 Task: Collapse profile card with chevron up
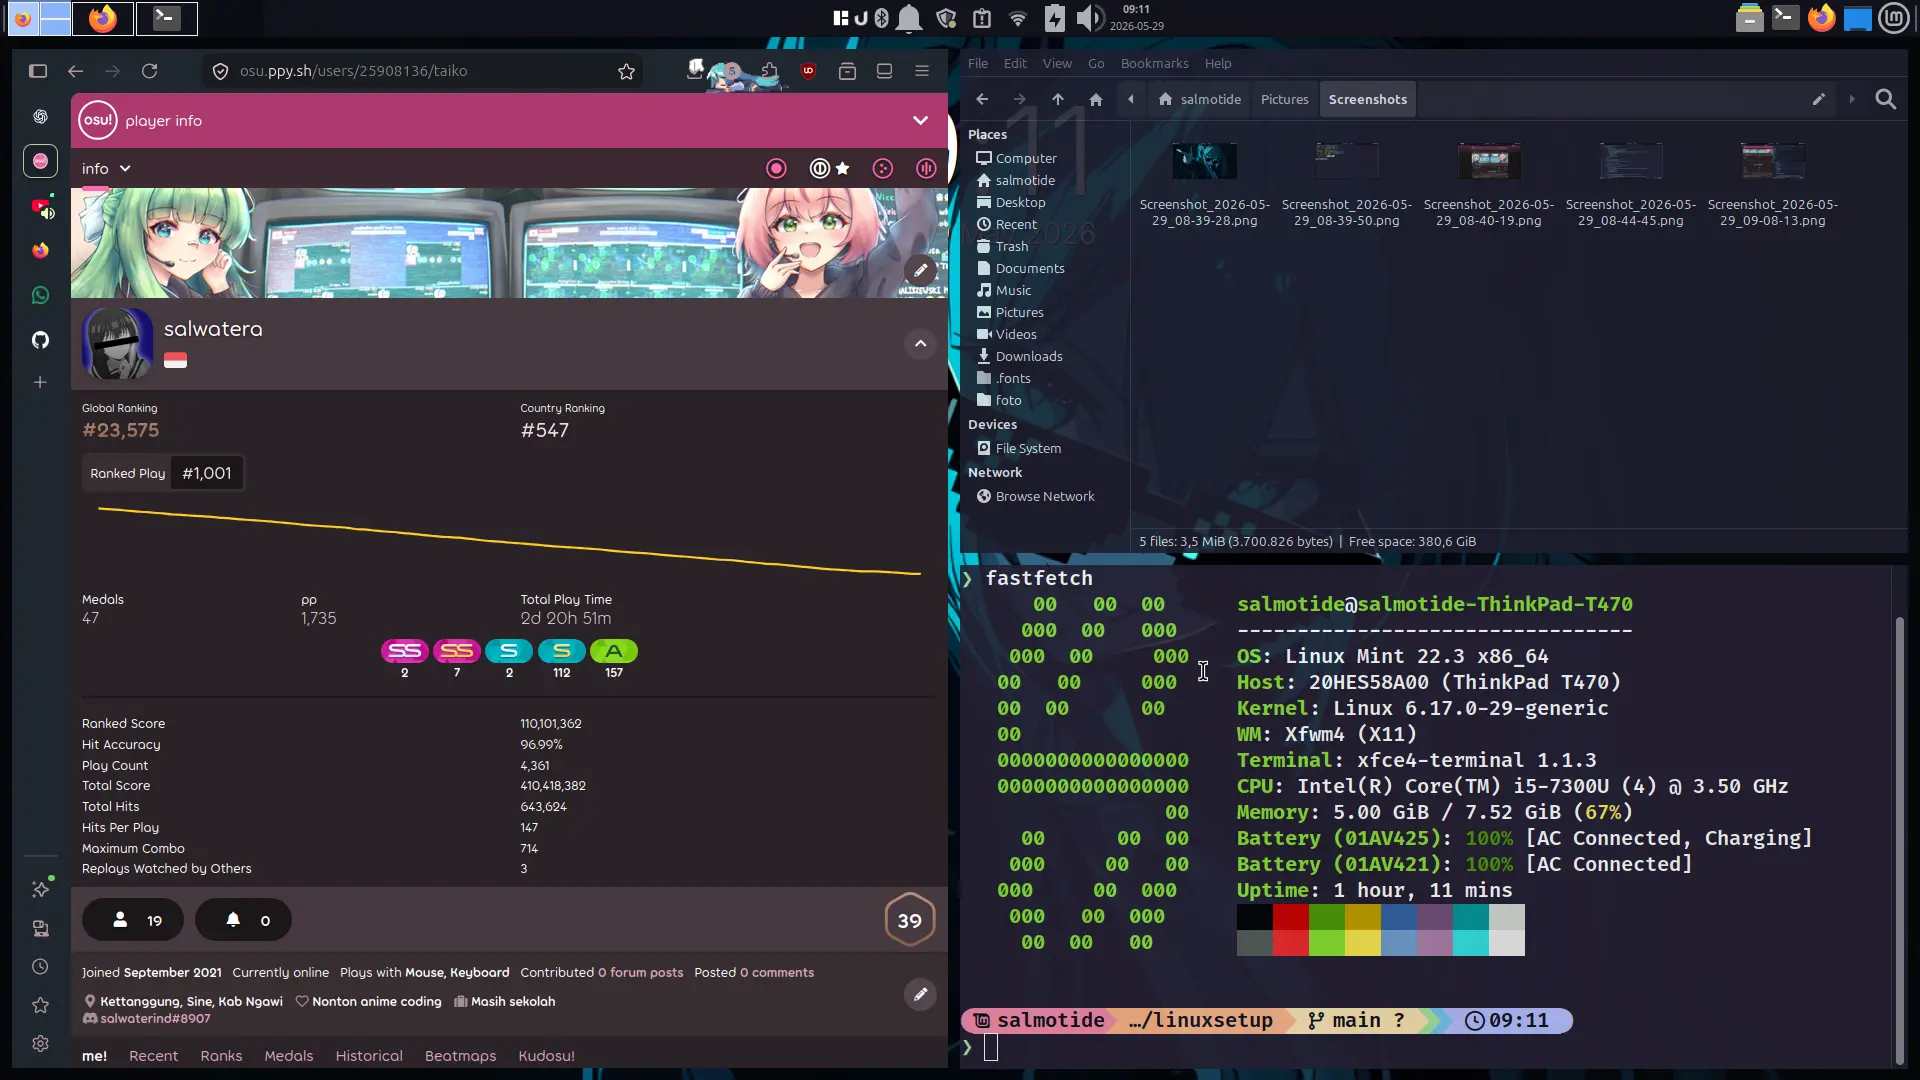[x=920, y=344]
